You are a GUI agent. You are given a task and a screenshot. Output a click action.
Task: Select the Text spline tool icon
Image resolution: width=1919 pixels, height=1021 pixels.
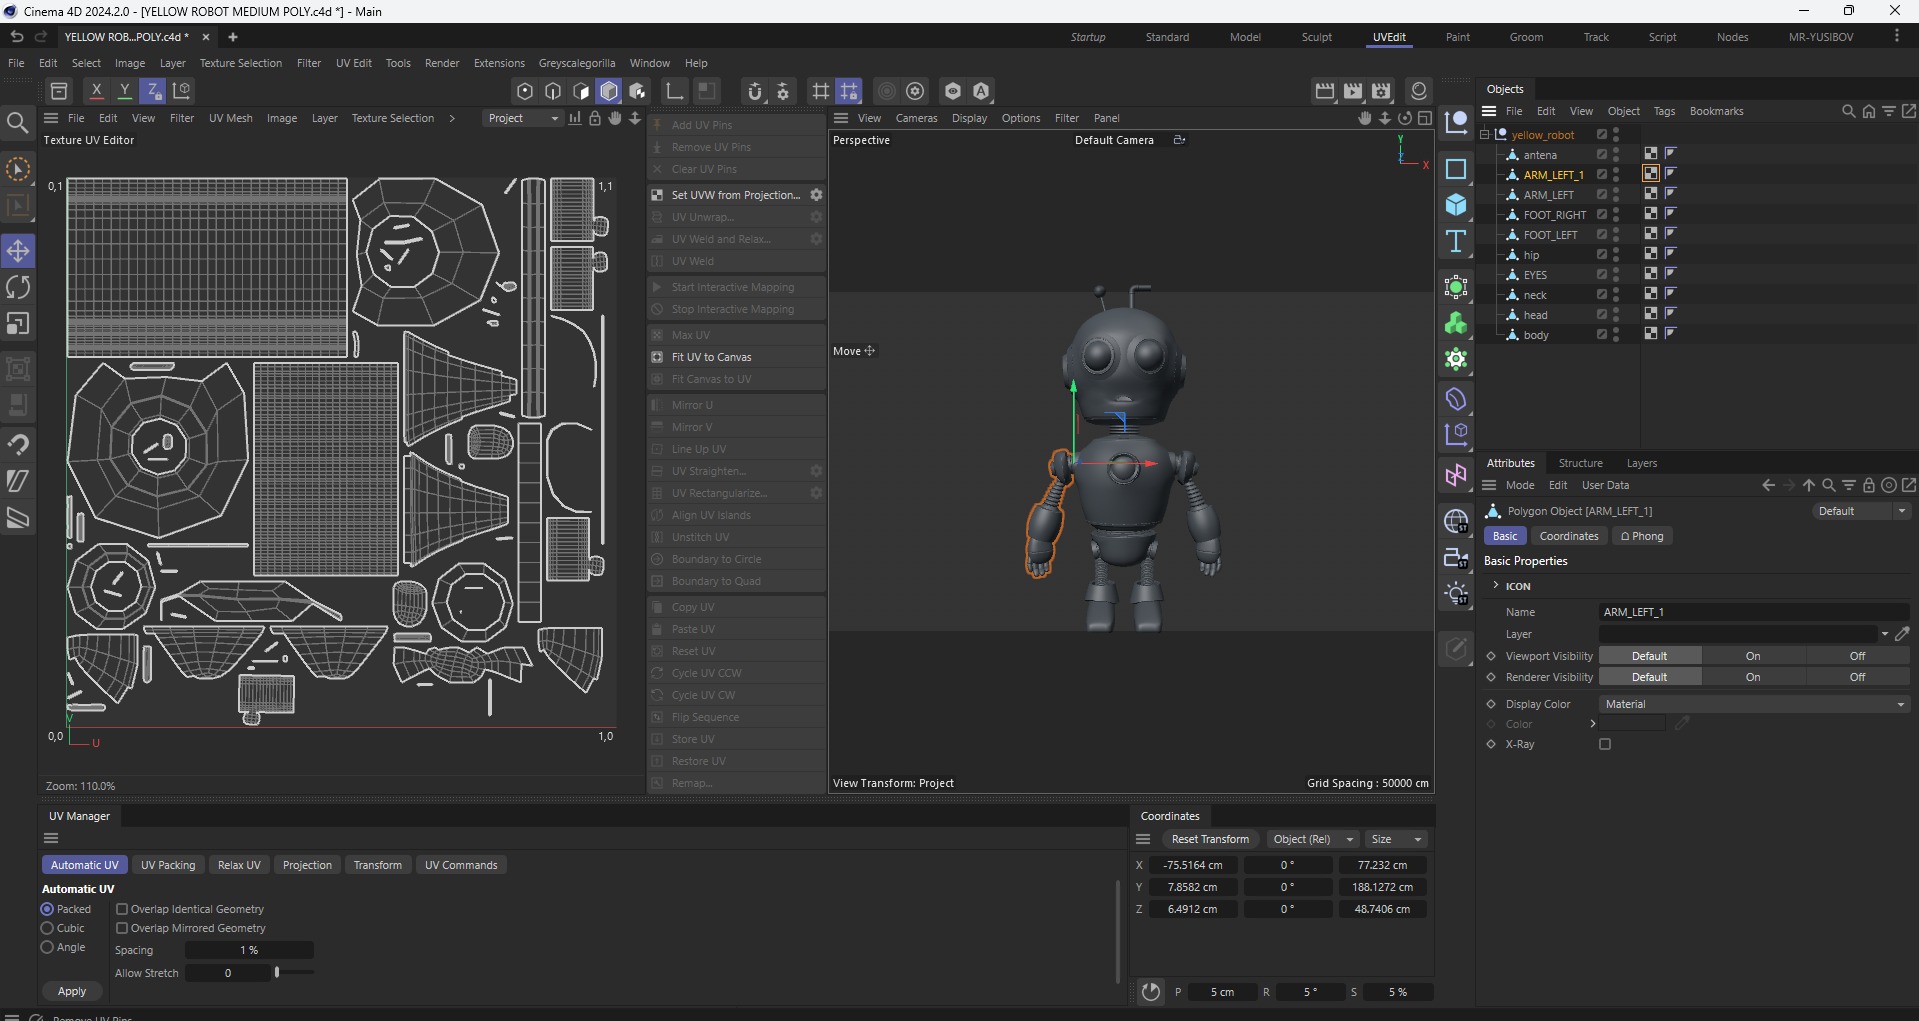1456,241
